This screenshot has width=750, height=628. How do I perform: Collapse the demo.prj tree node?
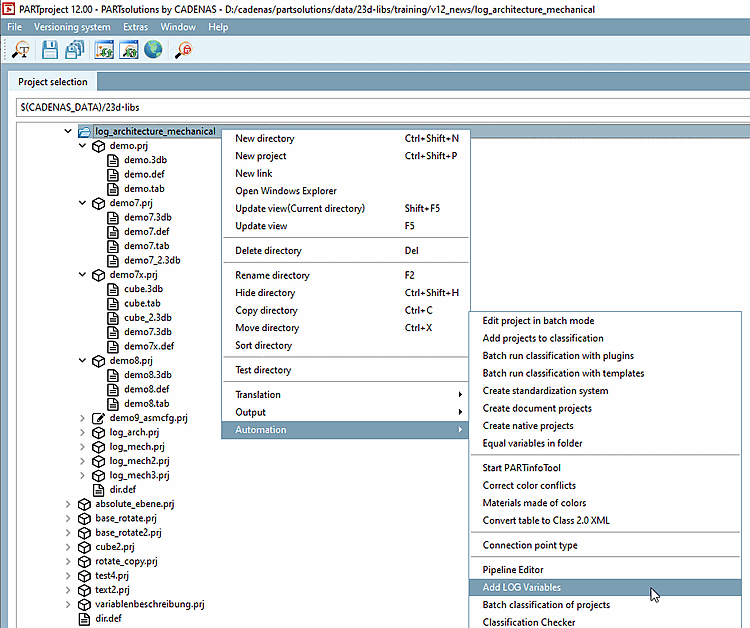click(83, 146)
